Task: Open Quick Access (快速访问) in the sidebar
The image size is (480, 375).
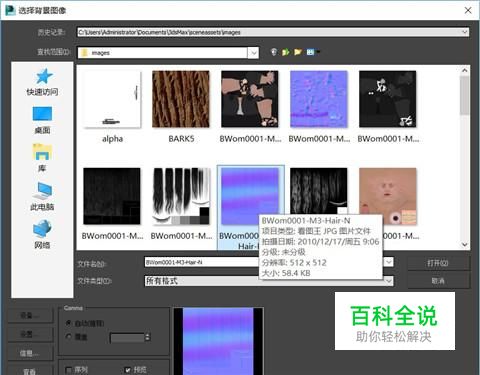Action: click(x=42, y=82)
